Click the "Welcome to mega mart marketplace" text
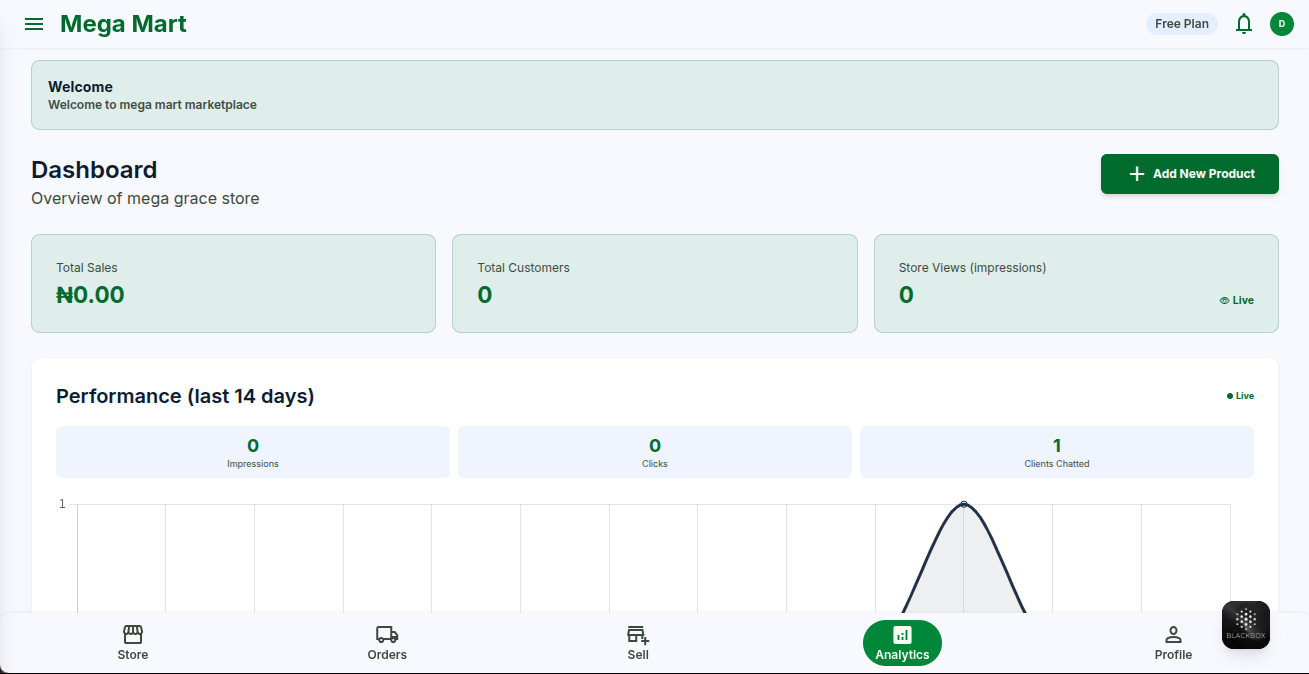This screenshot has width=1309, height=674. [x=152, y=105]
